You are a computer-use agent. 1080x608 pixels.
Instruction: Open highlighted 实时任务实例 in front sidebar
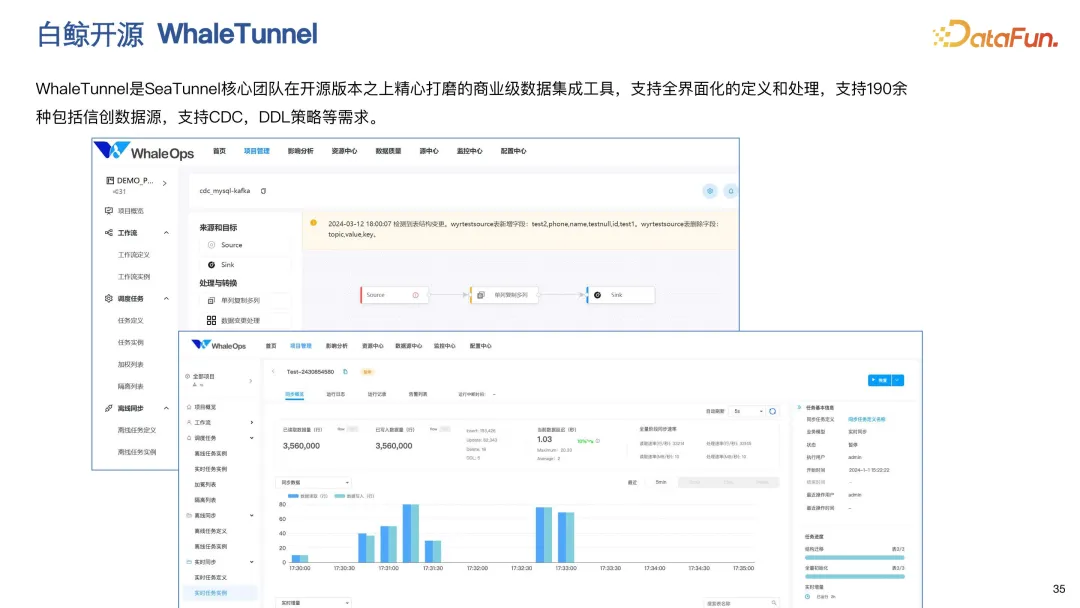tap(220, 593)
